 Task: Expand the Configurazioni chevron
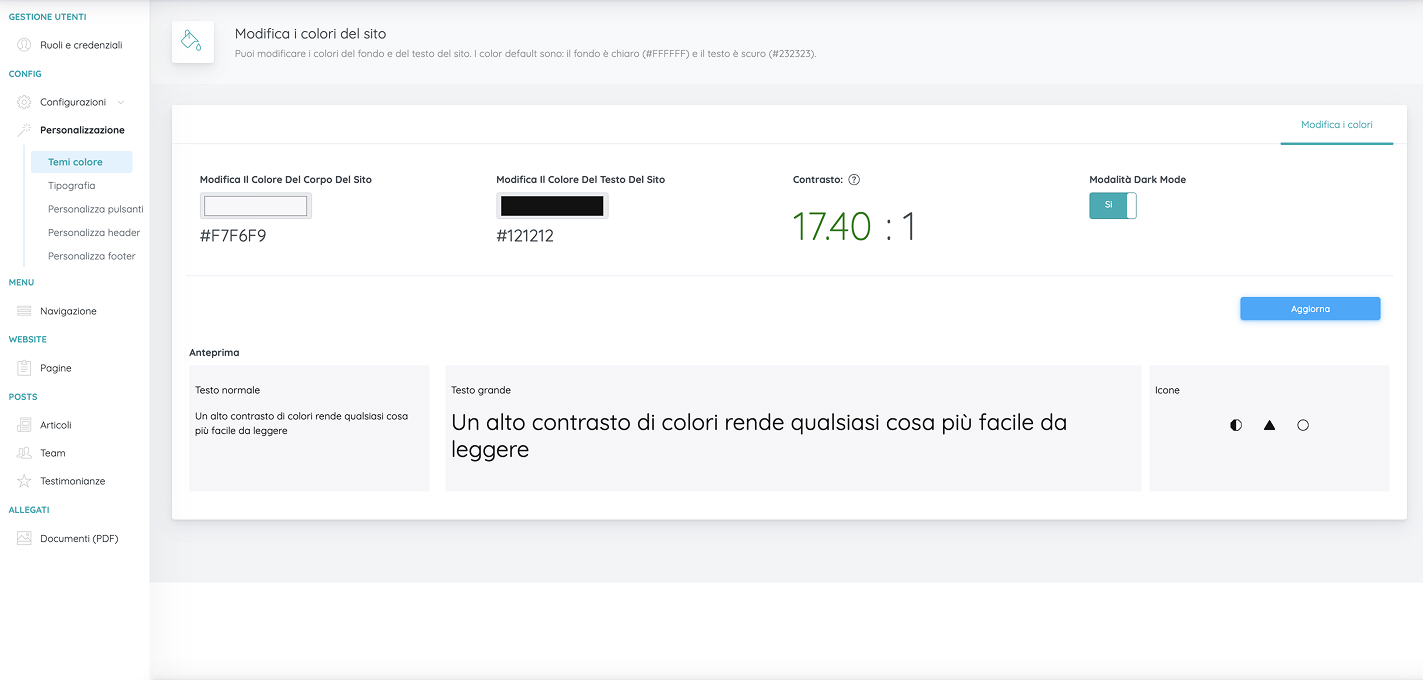(121, 102)
